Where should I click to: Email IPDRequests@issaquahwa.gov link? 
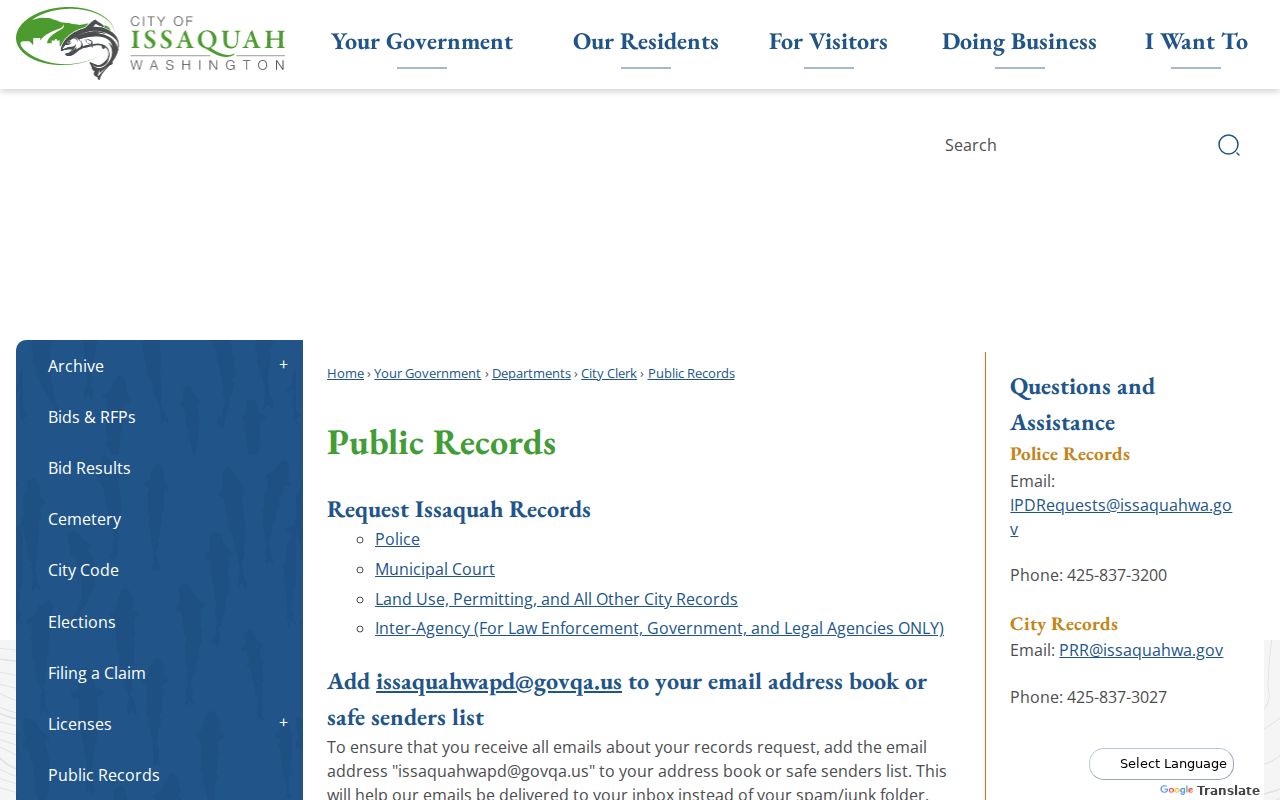(x=1121, y=517)
